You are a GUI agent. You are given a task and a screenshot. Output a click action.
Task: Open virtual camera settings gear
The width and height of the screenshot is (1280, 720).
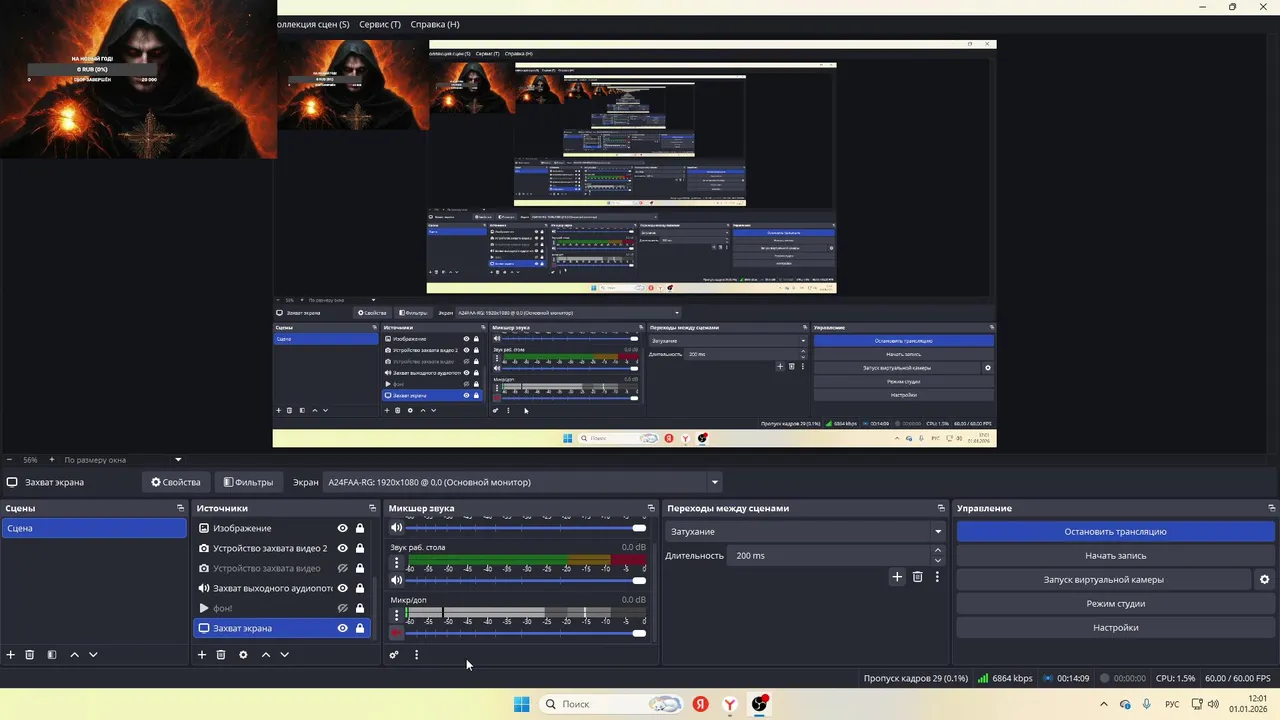[1264, 580]
